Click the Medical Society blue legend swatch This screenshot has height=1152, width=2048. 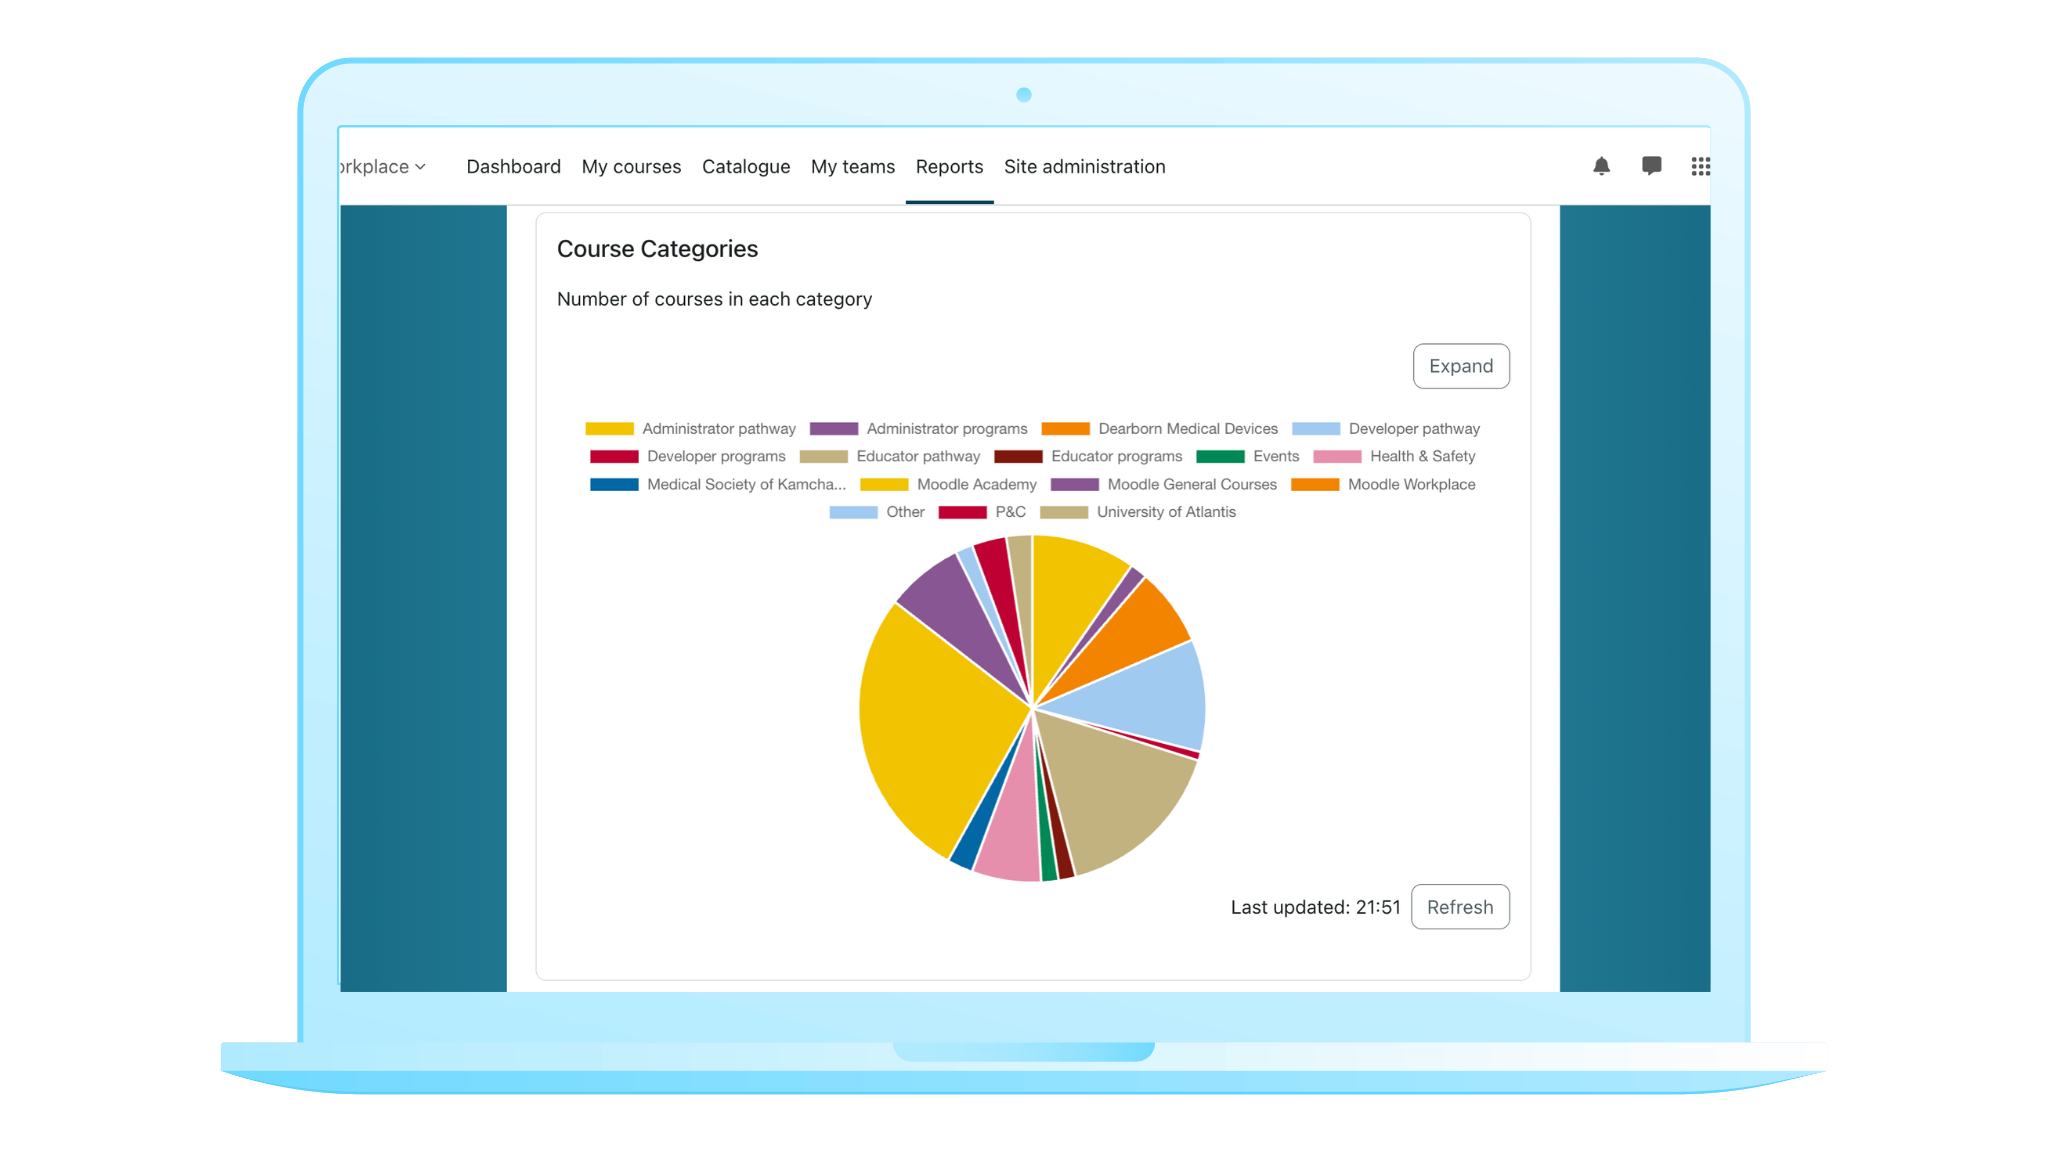click(614, 485)
